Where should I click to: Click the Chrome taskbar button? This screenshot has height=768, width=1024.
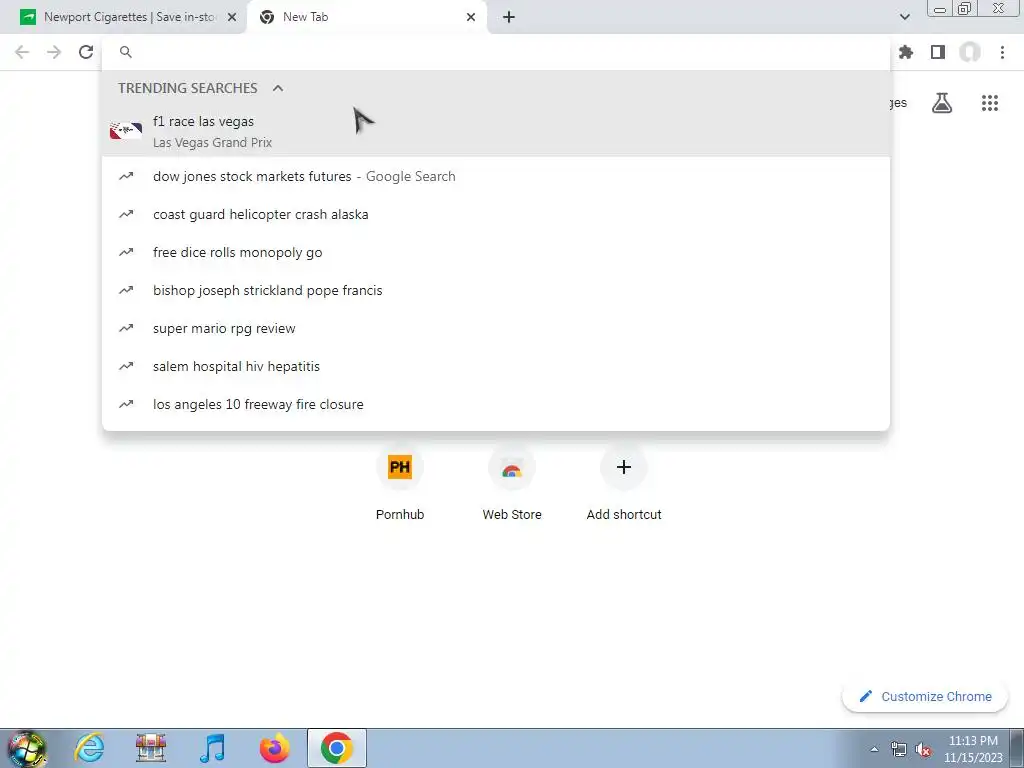pos(336,748)
